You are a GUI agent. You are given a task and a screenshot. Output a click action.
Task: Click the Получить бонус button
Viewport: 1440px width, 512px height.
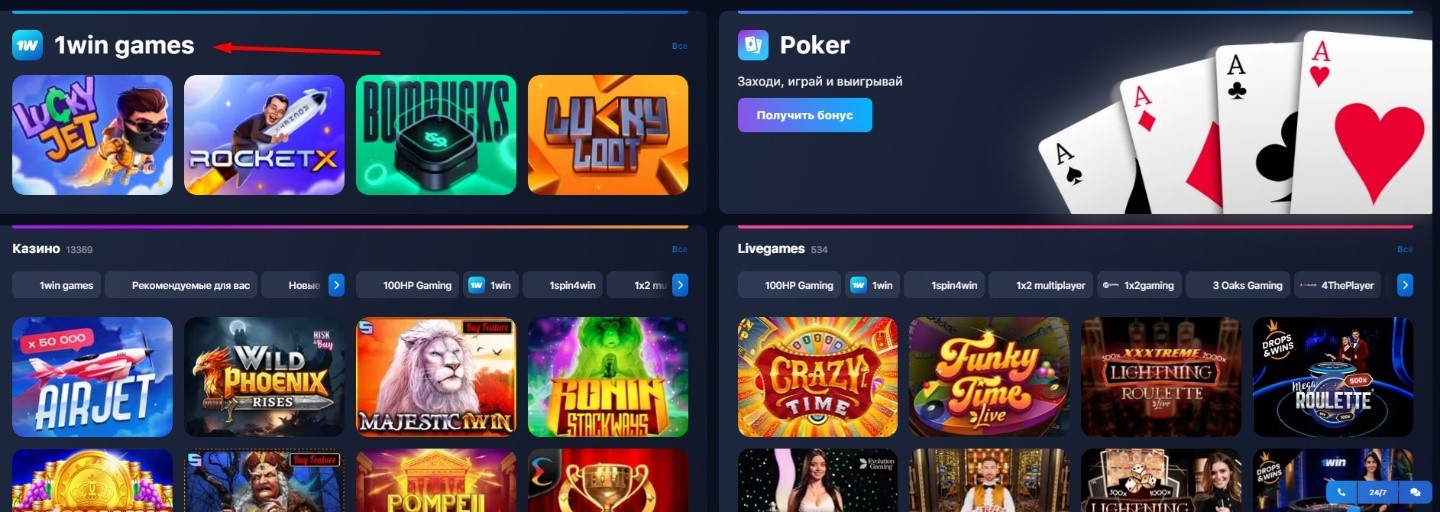click(x=805, y=115)
